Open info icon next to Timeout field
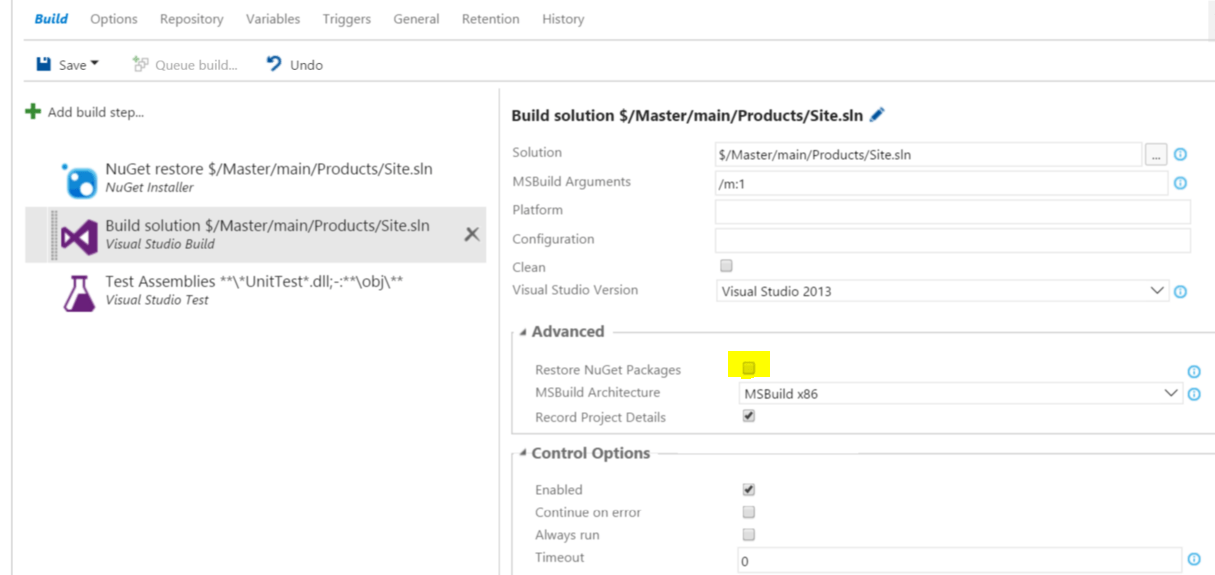1215x575 pixels. [1194, 560]
